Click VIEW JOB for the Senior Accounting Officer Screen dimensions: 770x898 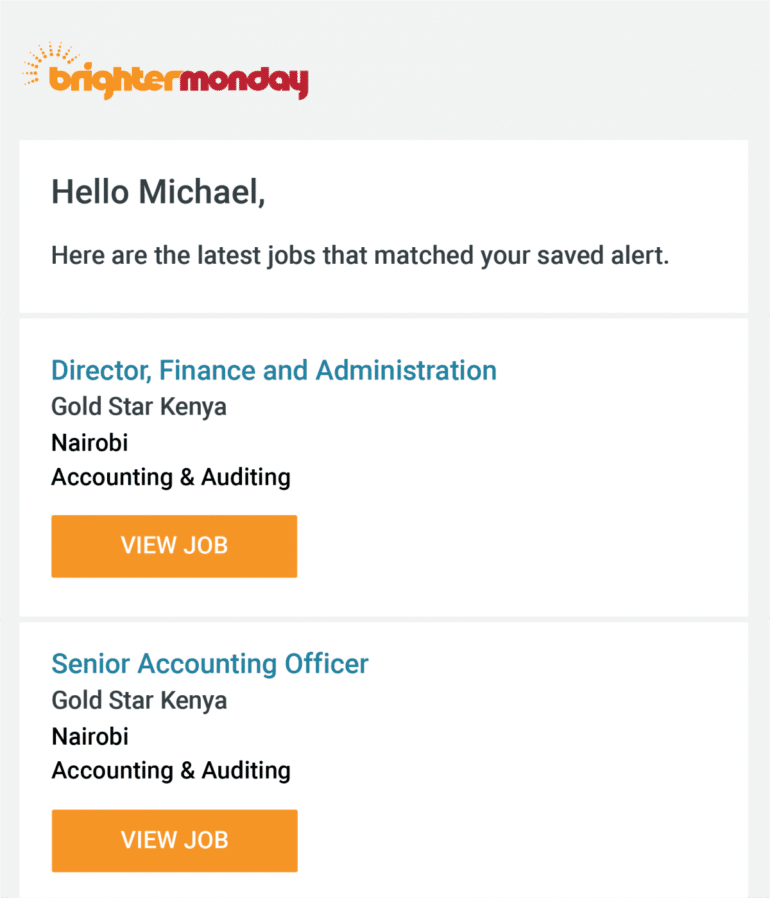pyautogui.click(x=174, y=840)
